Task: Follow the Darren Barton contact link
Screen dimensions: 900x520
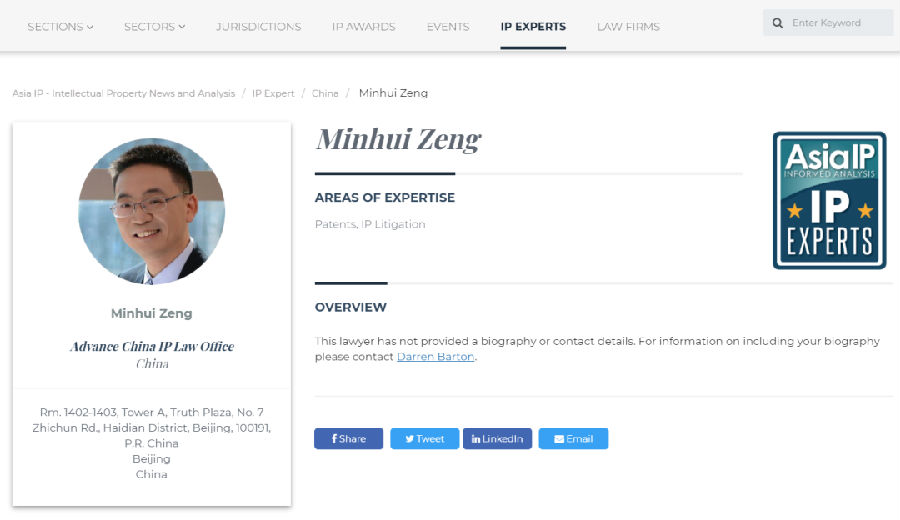Action: (x=436, y=356)
